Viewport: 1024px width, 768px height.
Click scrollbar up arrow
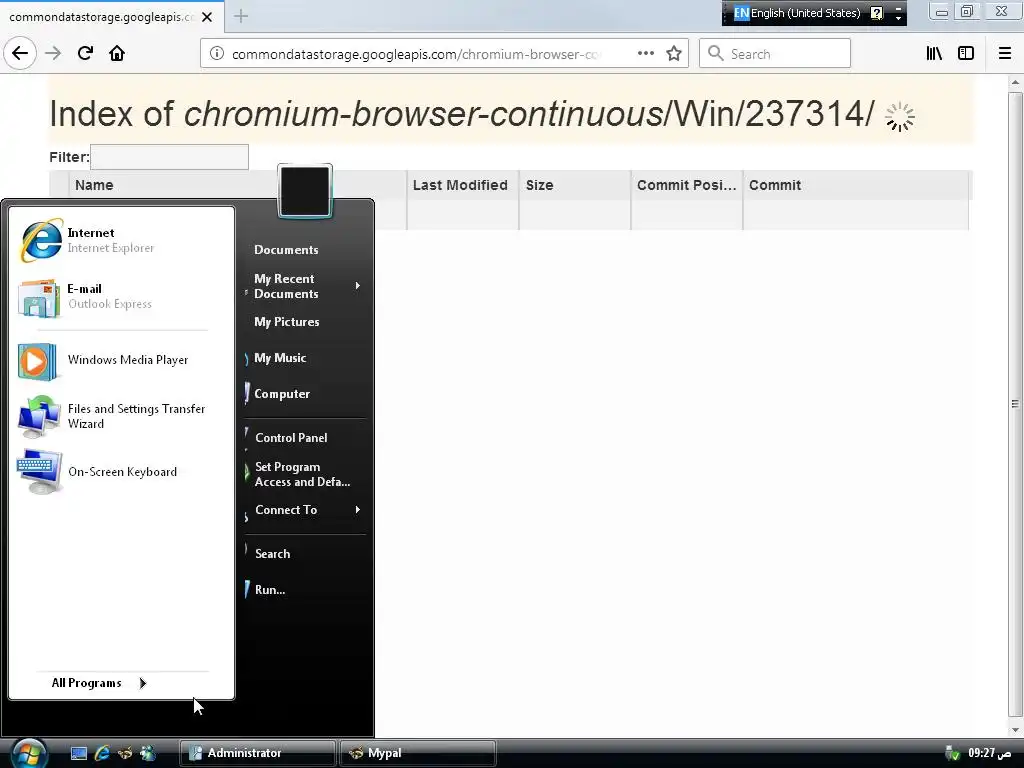pos(1015,82)
